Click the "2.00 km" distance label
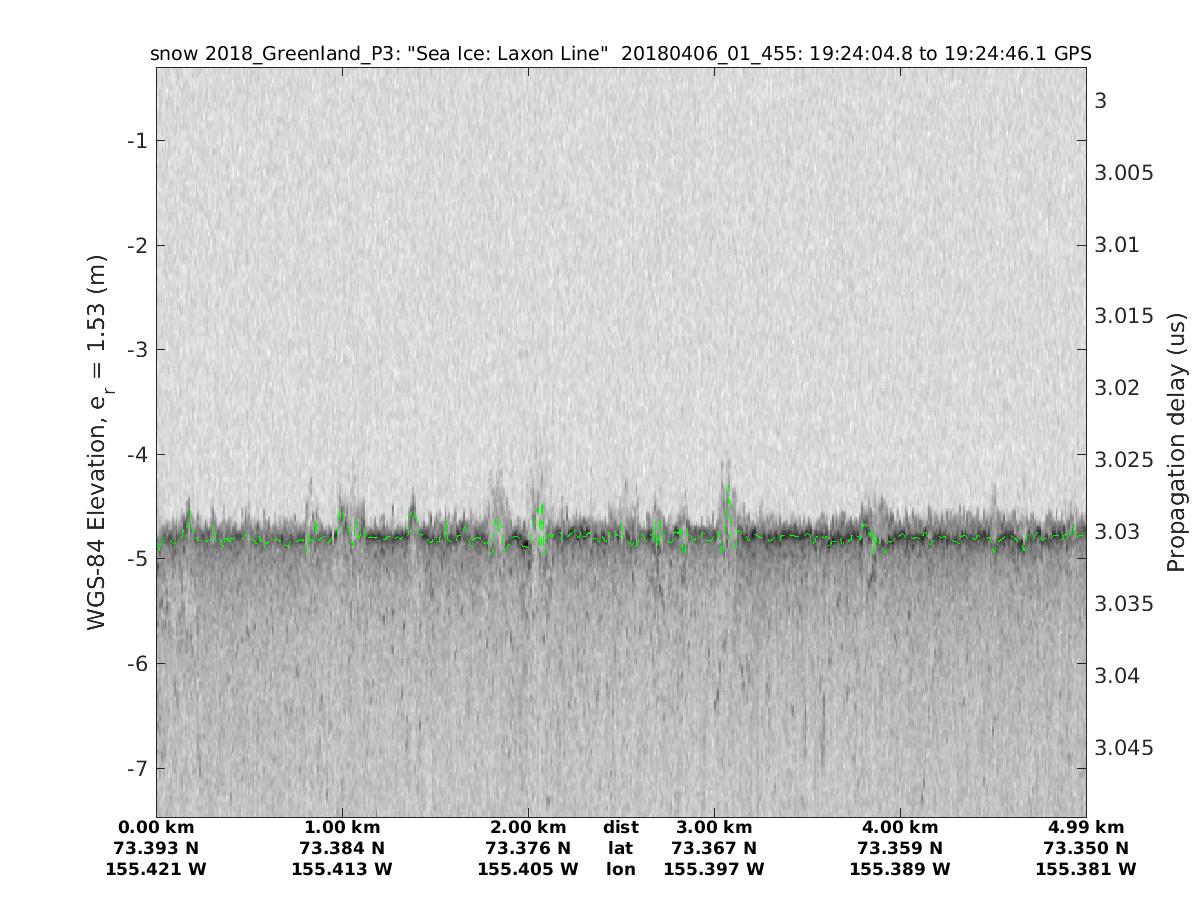1200x900 pixels. point(528,827)
